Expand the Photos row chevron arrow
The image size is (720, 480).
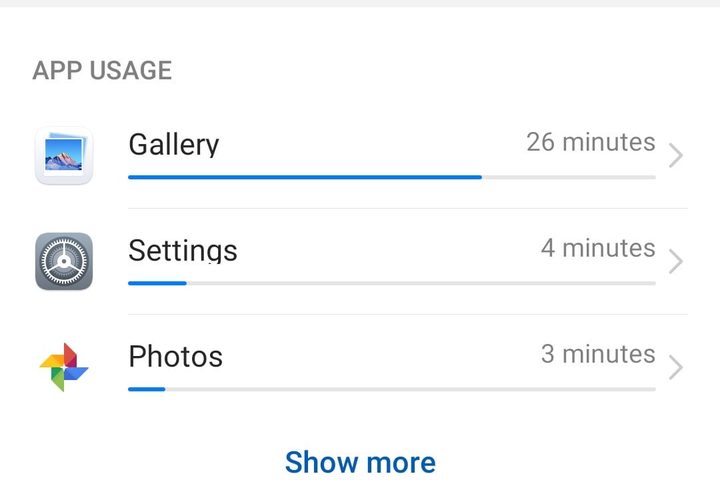pyautogui.click(x=676, y=368)
